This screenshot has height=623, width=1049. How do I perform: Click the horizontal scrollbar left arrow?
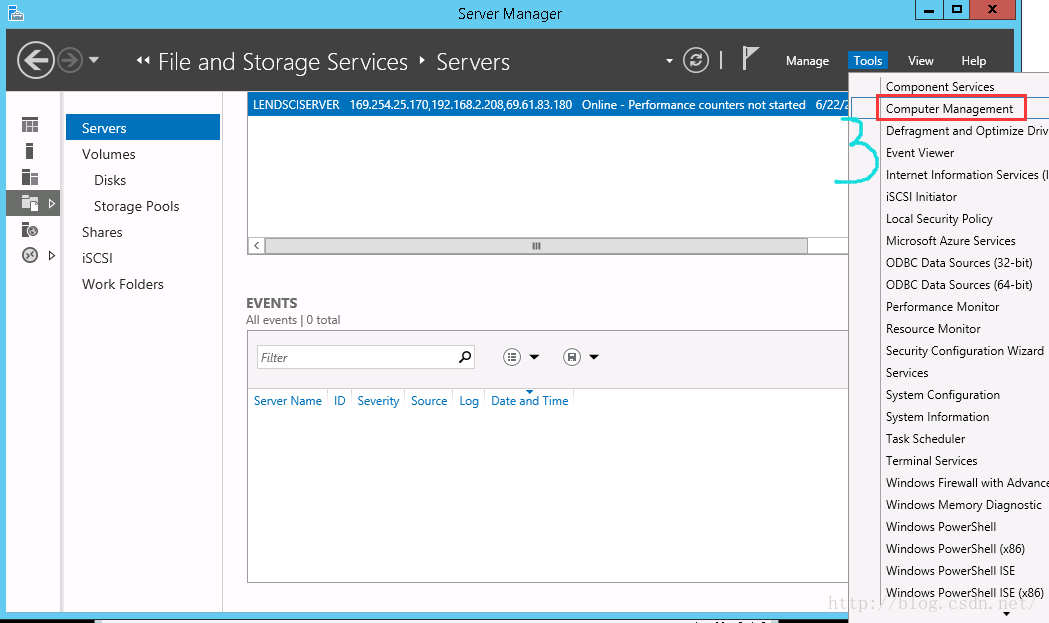256,246
